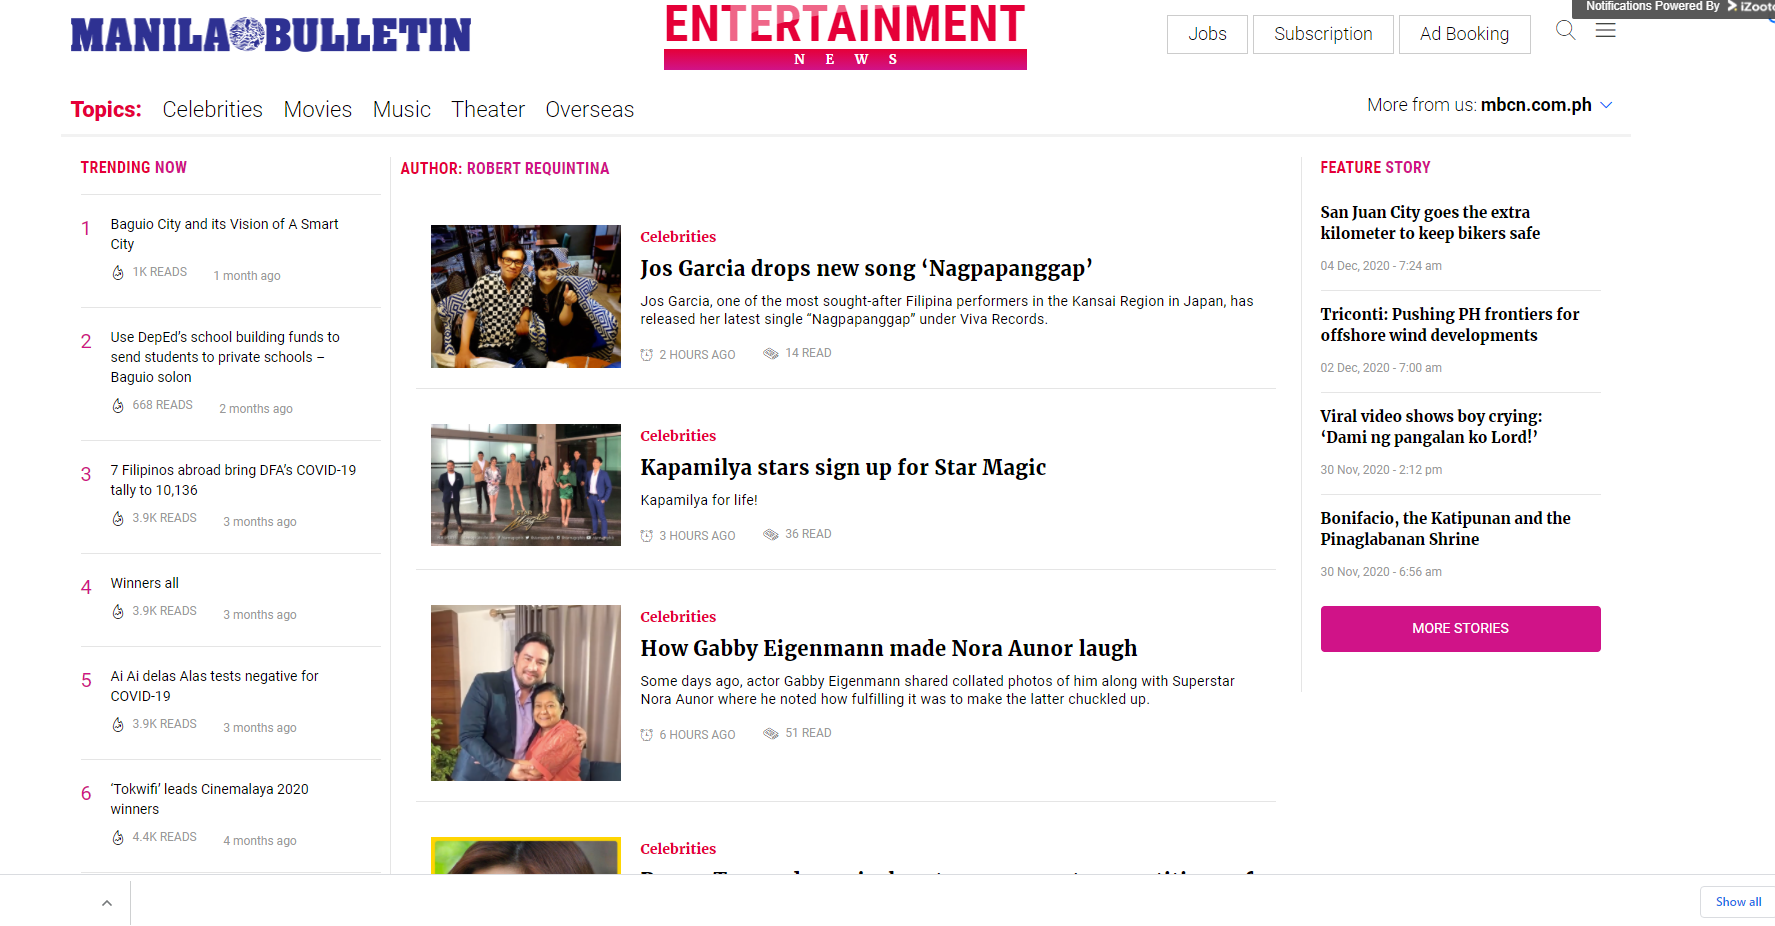Open Kapamilya stars sign up for Star Magic
Viewport: 1775px width, 926px height.
coord(843,467)
